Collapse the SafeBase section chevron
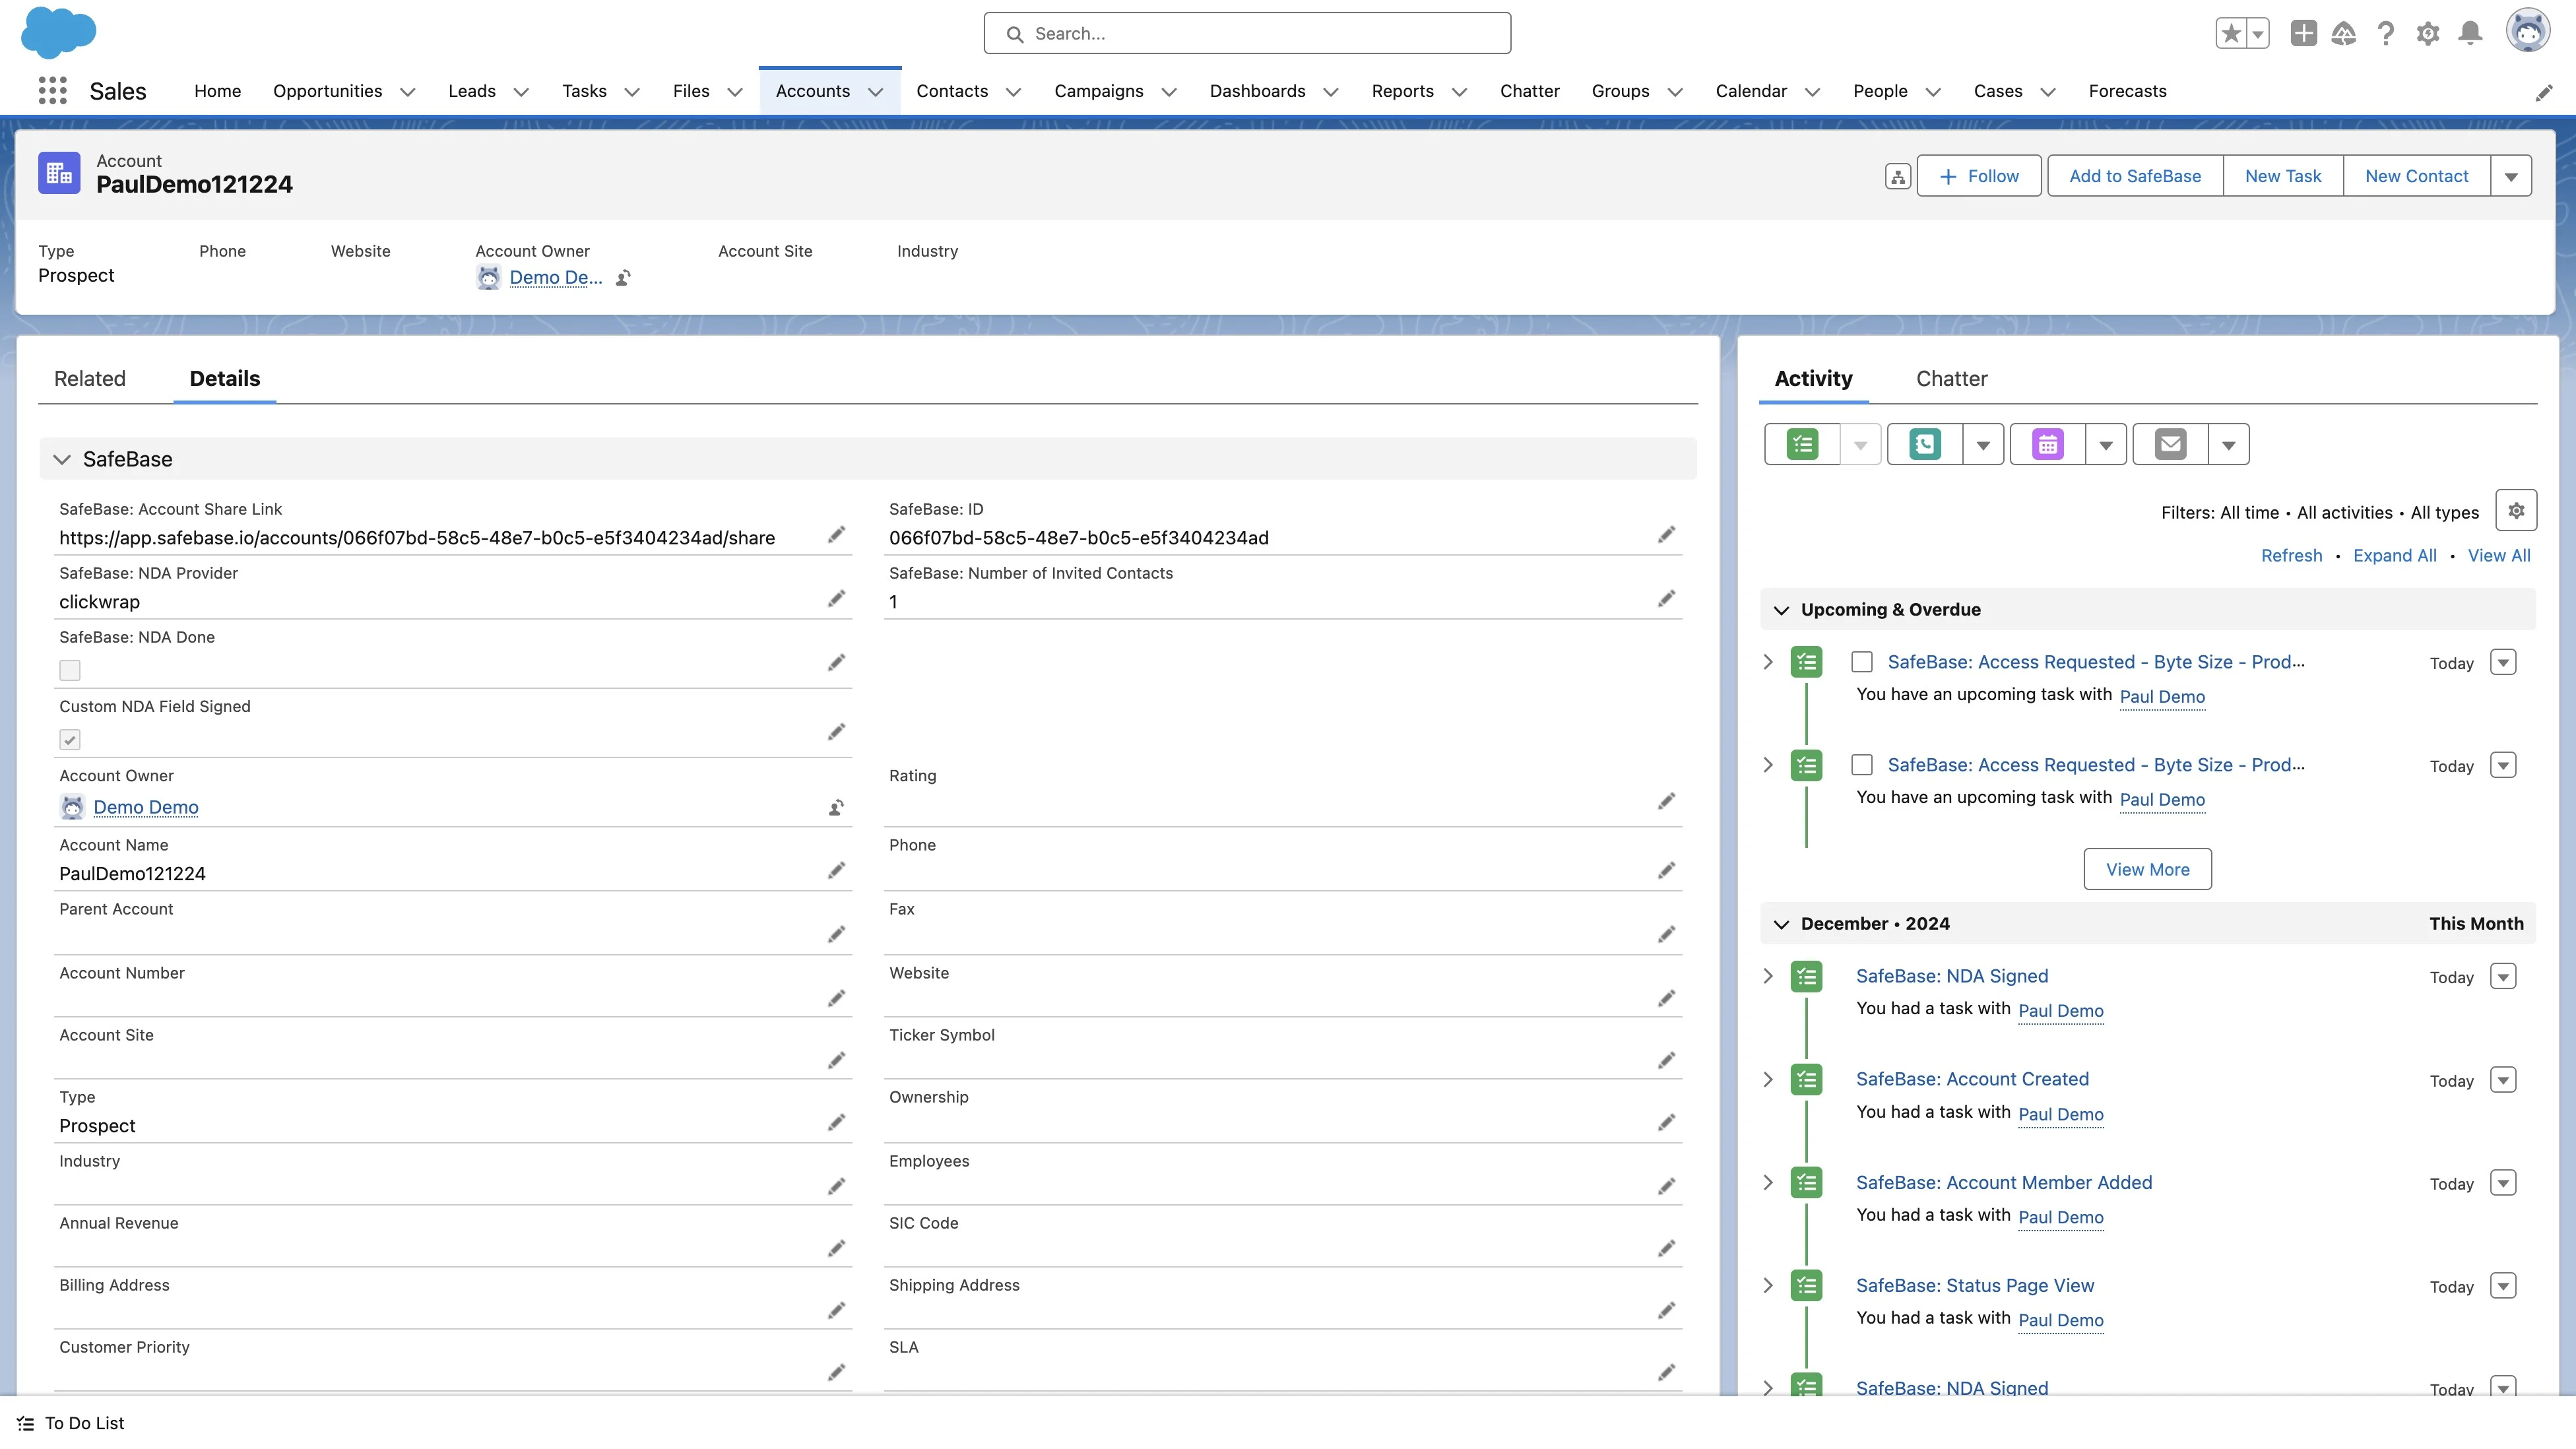 (x=62, y=459)
